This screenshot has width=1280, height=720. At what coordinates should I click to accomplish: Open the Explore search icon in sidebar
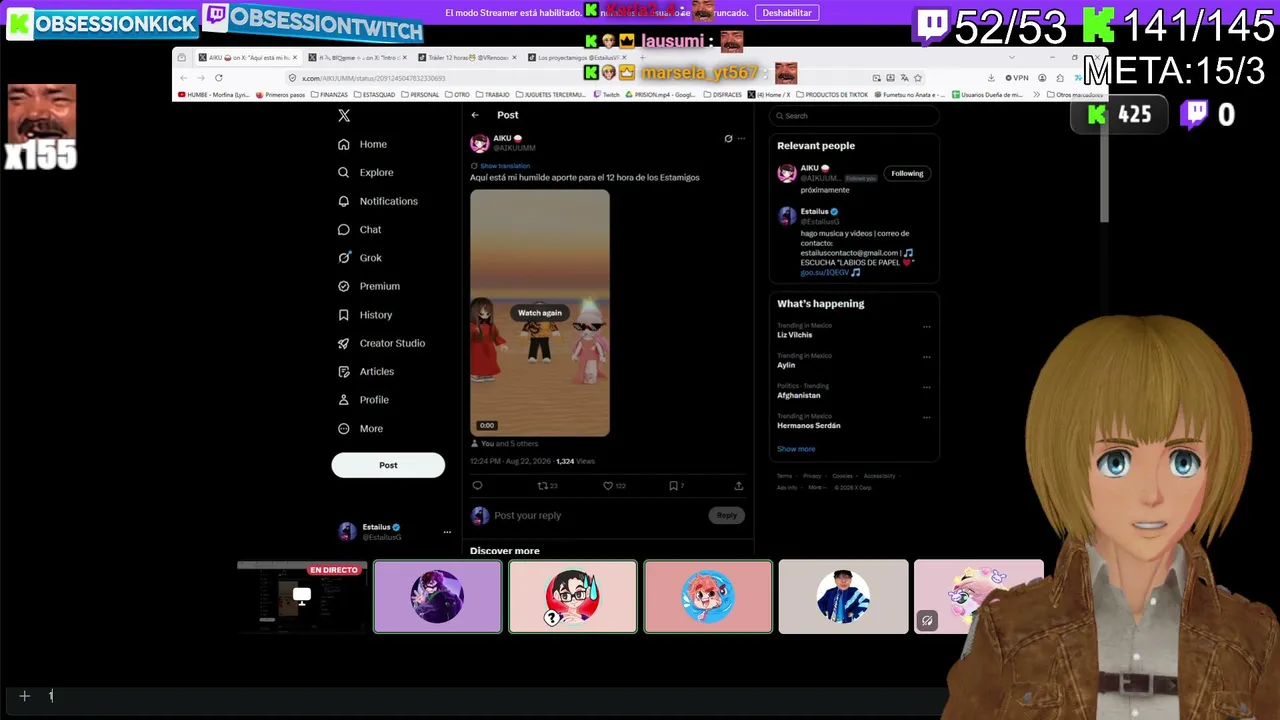[344, 173]
